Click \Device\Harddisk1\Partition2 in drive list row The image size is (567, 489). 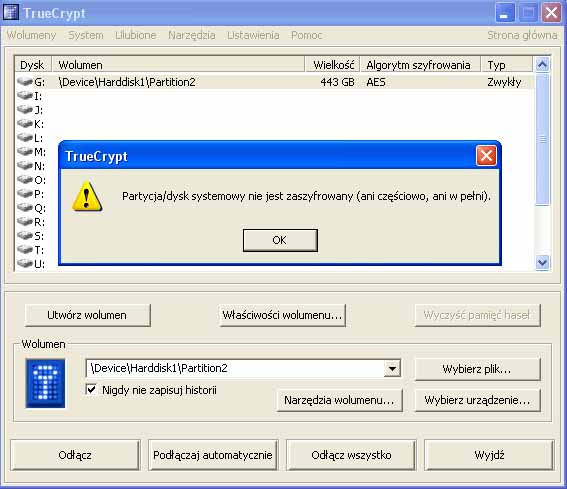[x=127, y=82]
